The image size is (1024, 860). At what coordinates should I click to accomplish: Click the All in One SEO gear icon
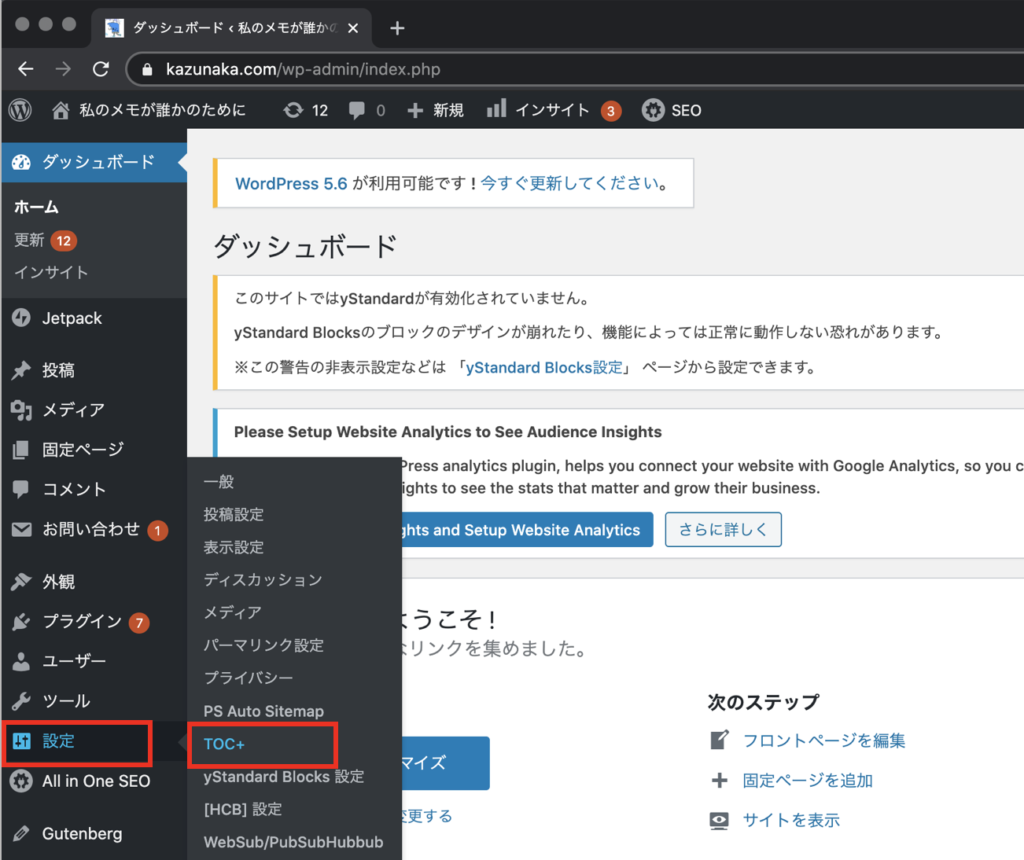pyautogui.click(x=22, y=781)
